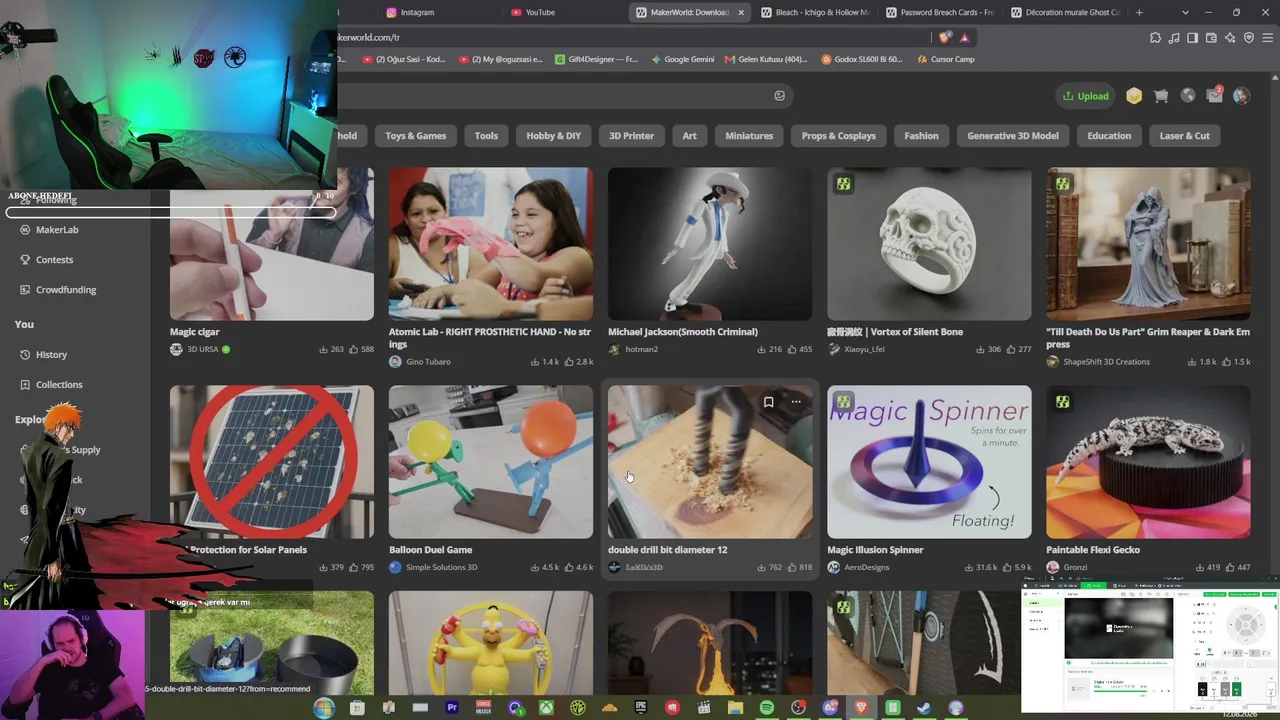Viewport: 1280px width, 720px height.
Task: Click the image search icon in search bar
Action: (780, 96)
